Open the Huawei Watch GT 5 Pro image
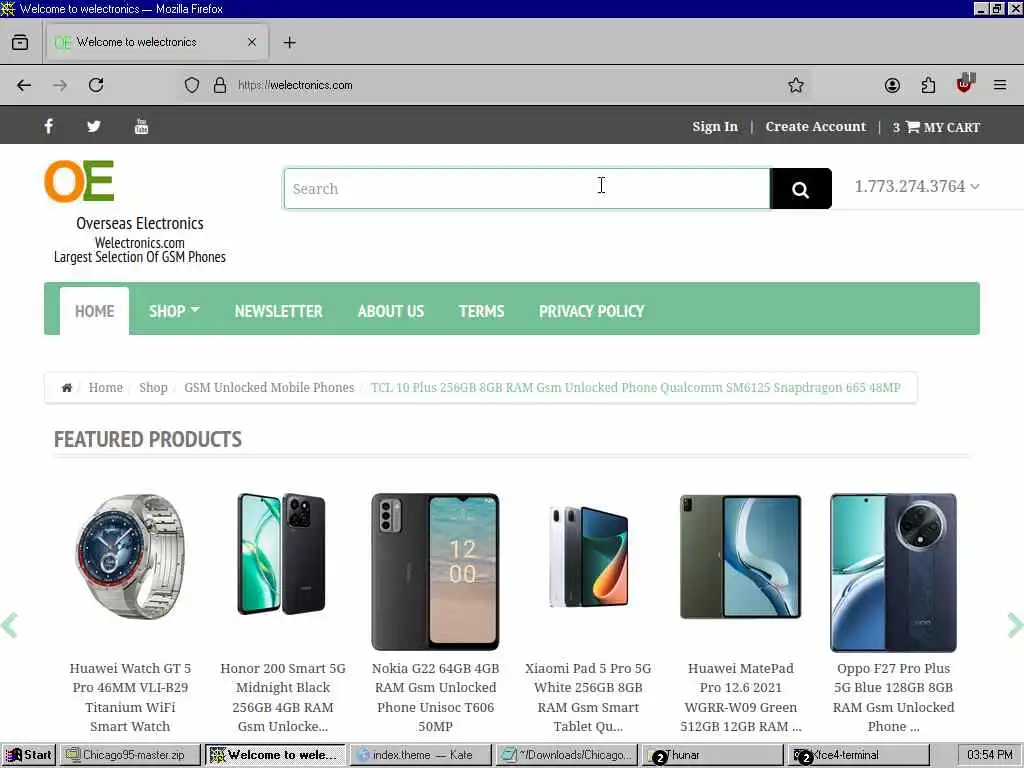The height and width of the screenshot is (768, 1024). 130,556
